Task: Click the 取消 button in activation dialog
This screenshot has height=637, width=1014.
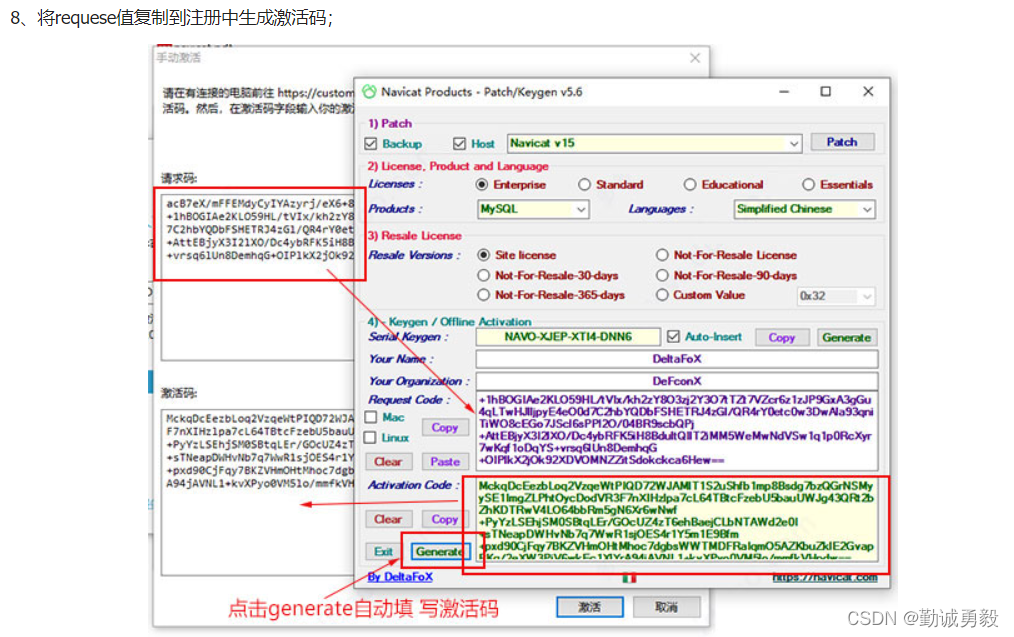Action: click(666, 607)
